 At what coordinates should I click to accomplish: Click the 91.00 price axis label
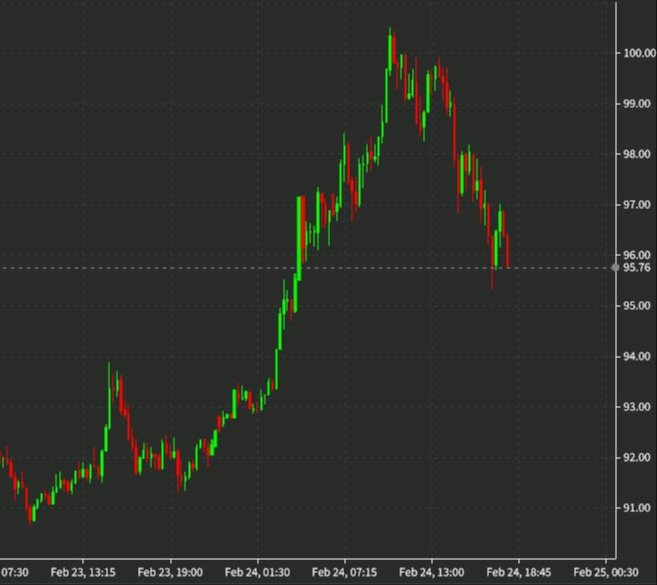636,509
